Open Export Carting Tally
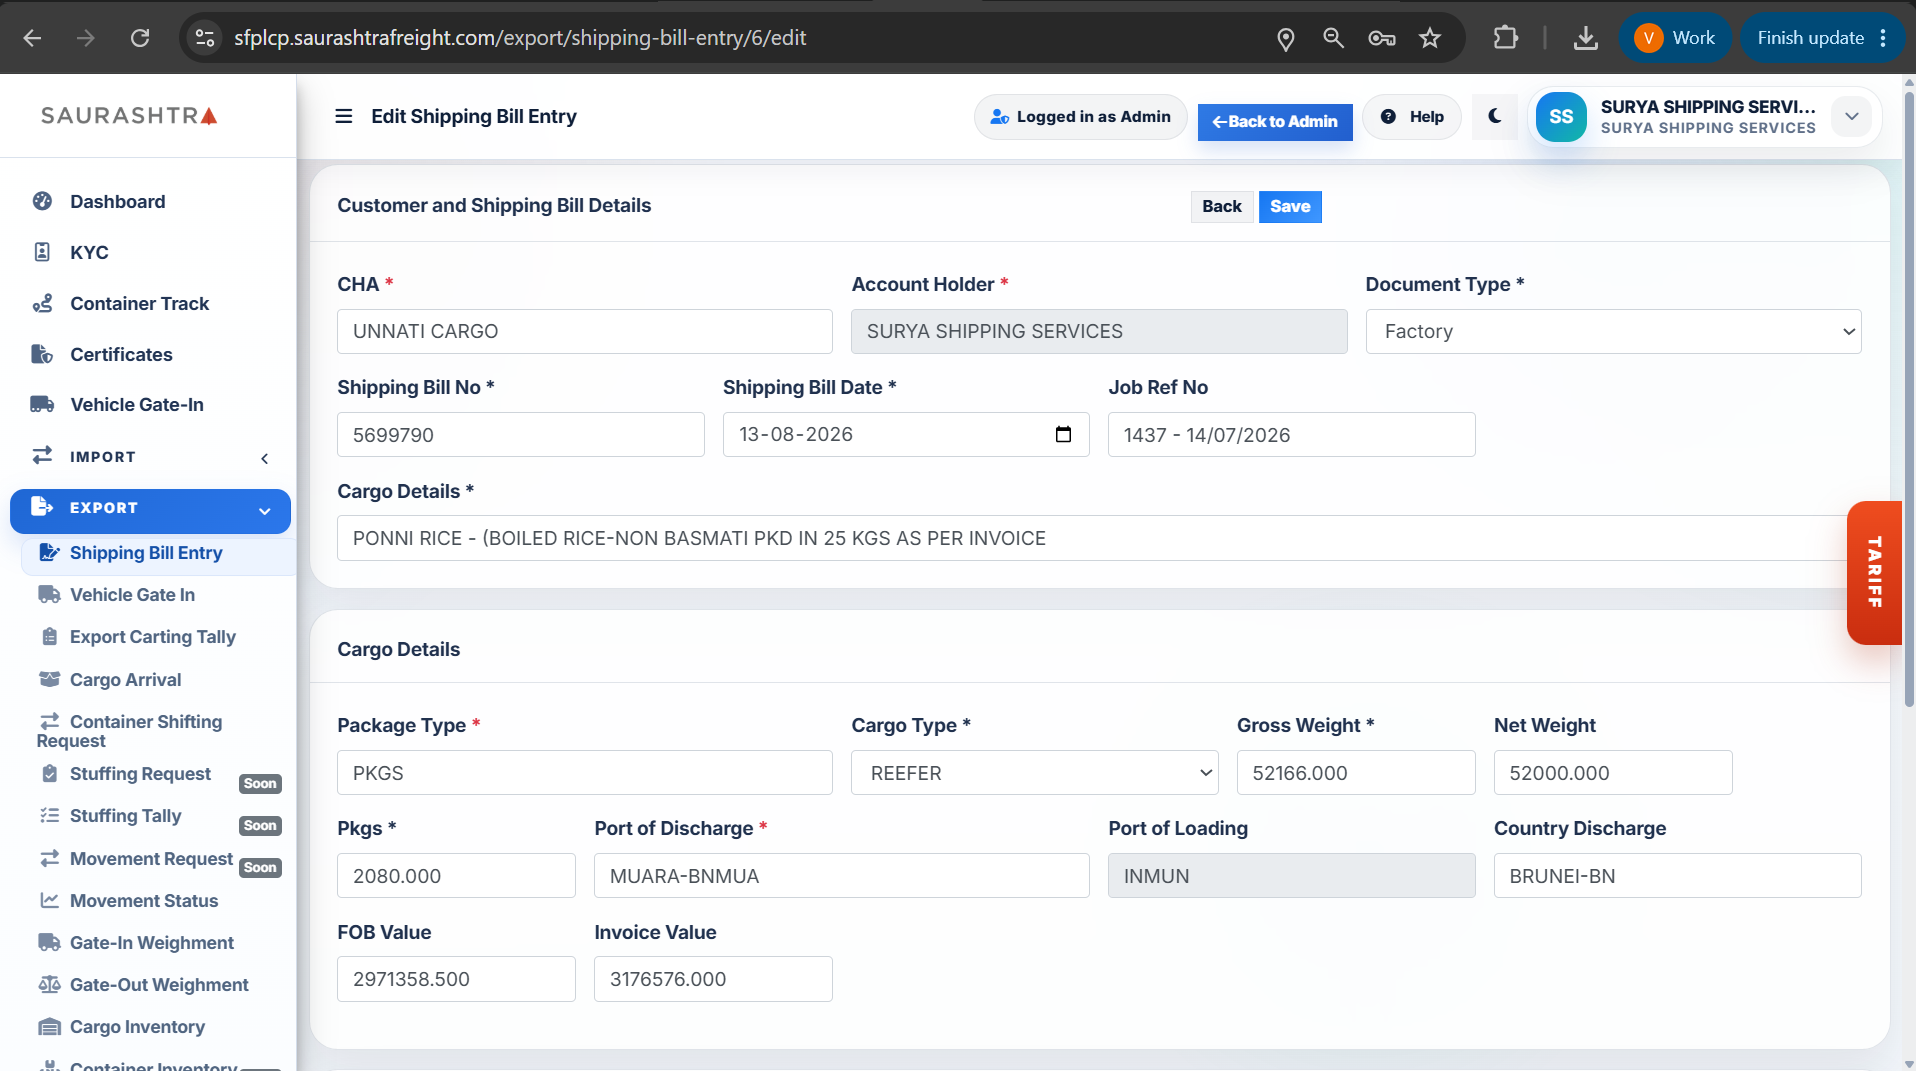This screenshot has height=1071, width=1916. (x=152, y=637)
